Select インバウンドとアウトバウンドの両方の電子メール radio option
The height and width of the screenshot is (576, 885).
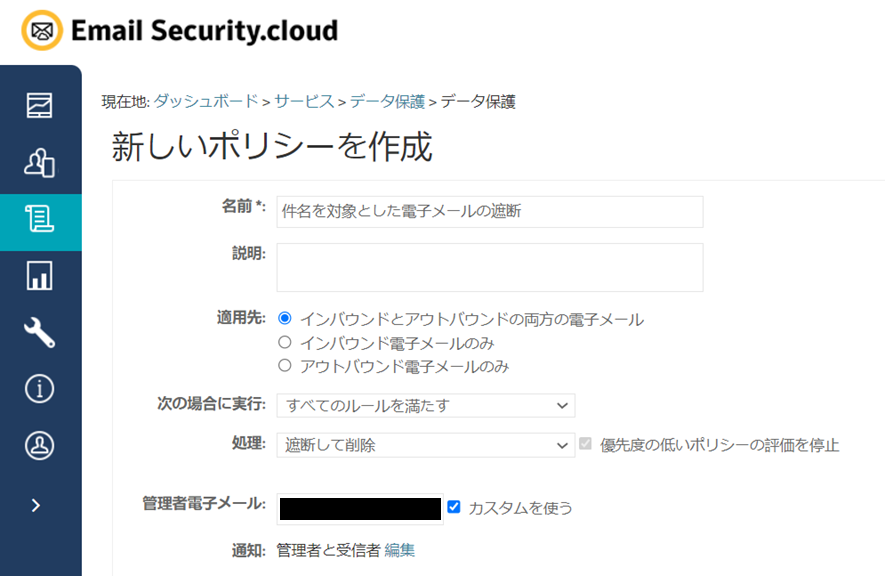[285, 319]
